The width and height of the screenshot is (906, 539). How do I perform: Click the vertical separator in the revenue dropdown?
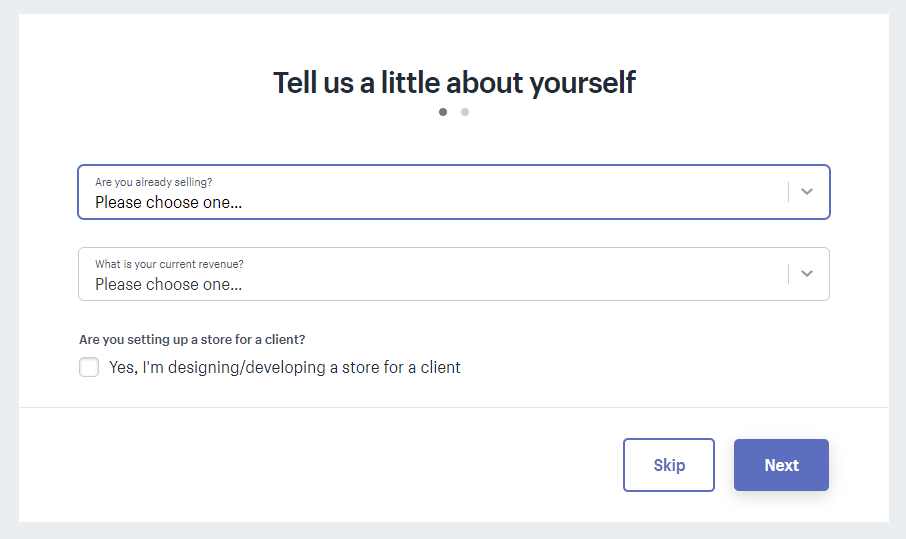point(788,274)
